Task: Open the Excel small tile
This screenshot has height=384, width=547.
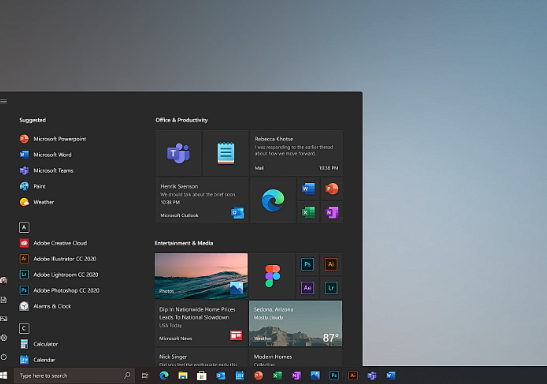Action: pos(308,212)
